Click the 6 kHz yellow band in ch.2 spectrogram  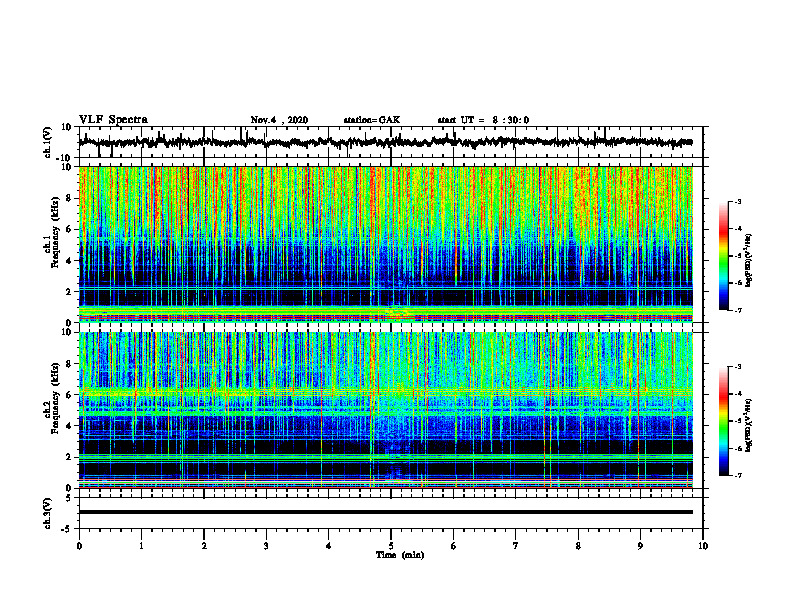(386, 391)
